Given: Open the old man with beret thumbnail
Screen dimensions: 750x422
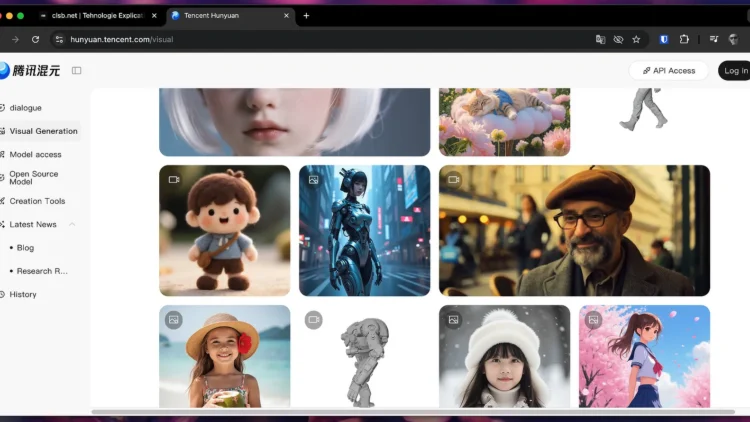Looking at the screenshot, I should click(x=574, y=231).
